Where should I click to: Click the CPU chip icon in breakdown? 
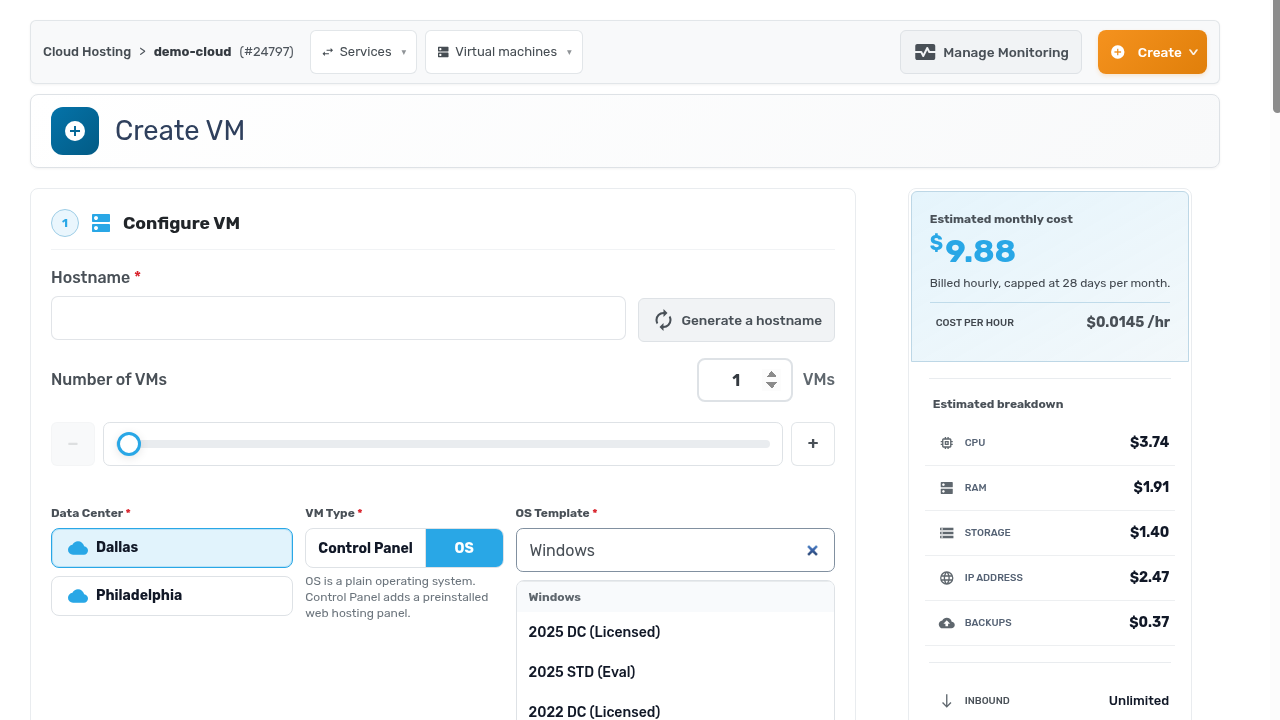947,443
